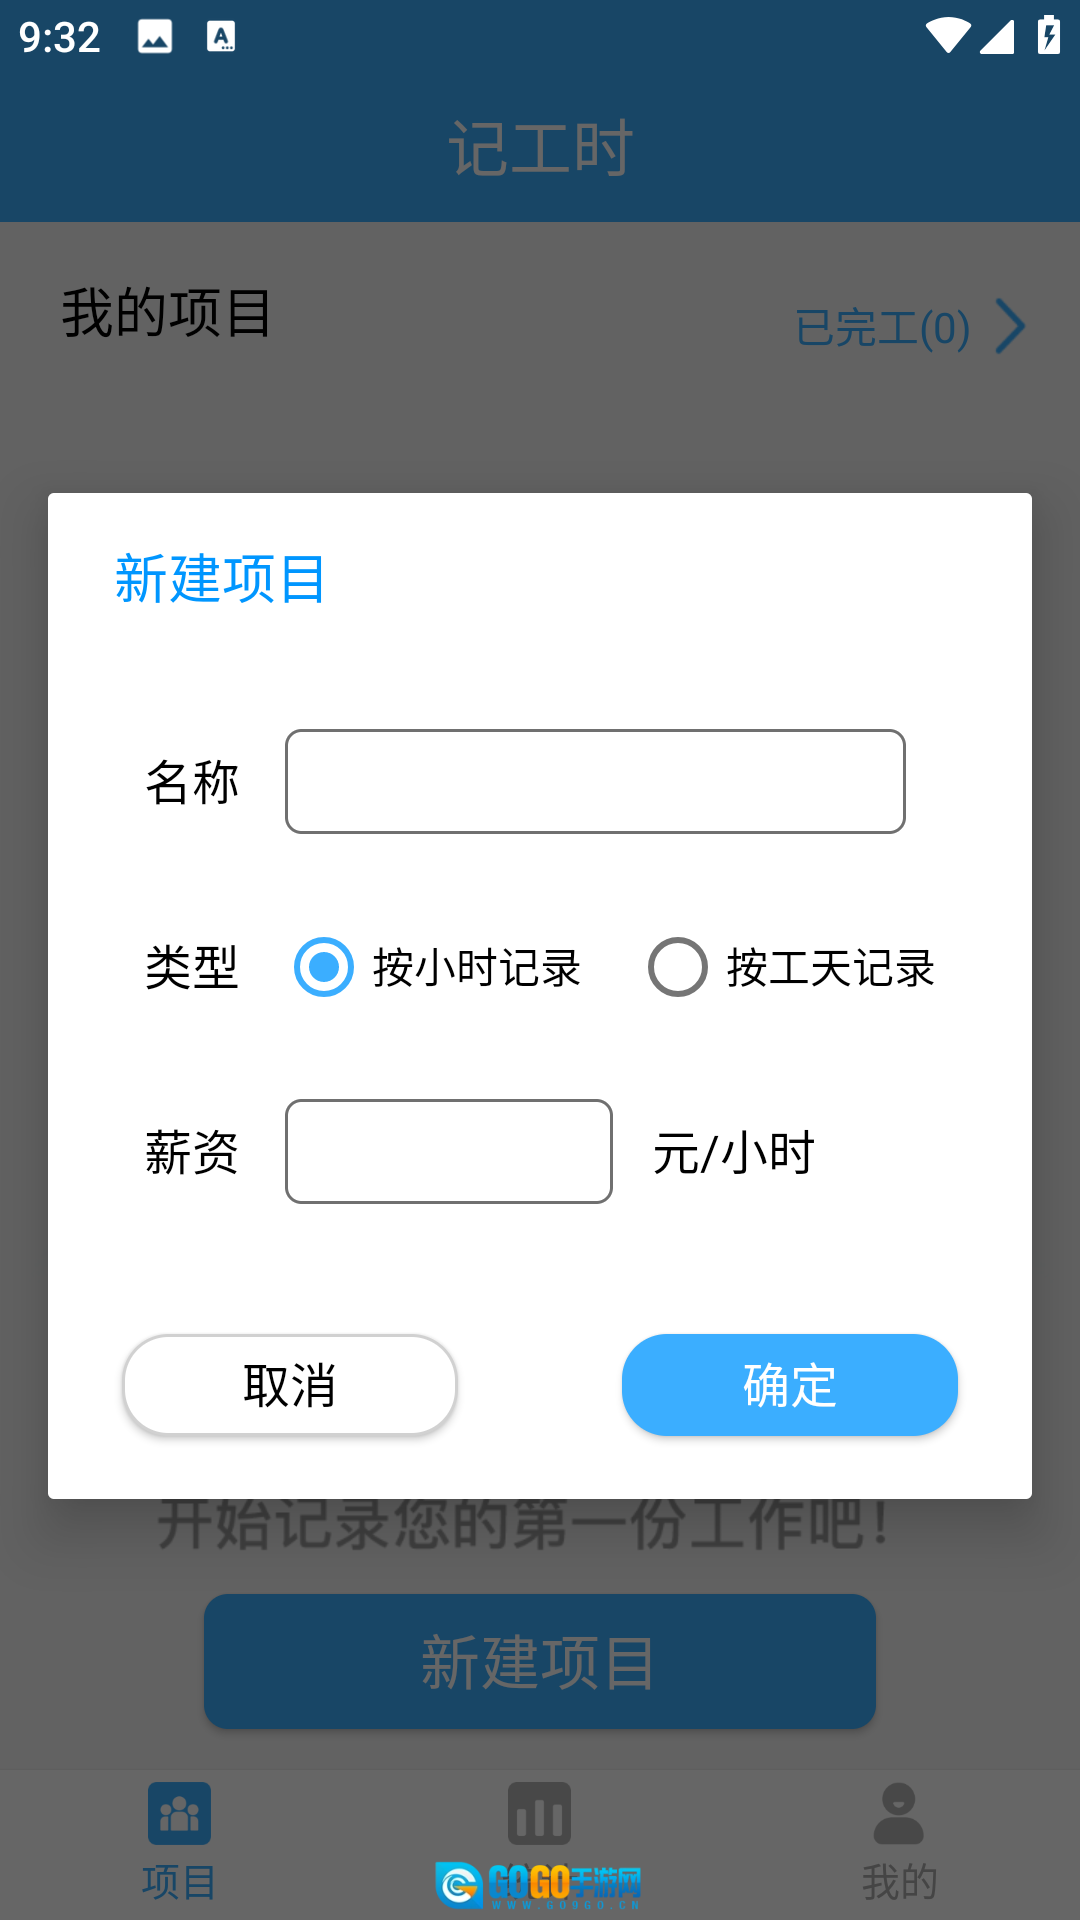Select 按工天记录 radio option

pos(678,967)
